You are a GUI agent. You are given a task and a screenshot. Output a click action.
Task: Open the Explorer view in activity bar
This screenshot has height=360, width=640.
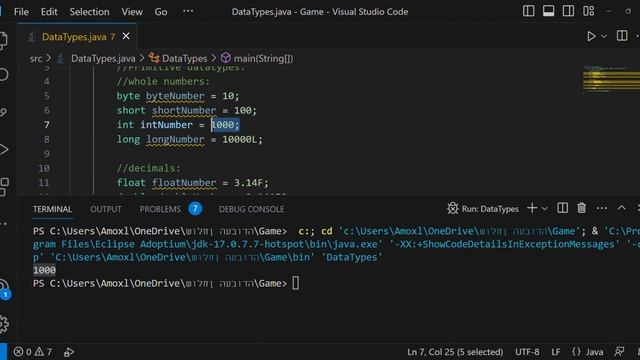tap(3, 40)
